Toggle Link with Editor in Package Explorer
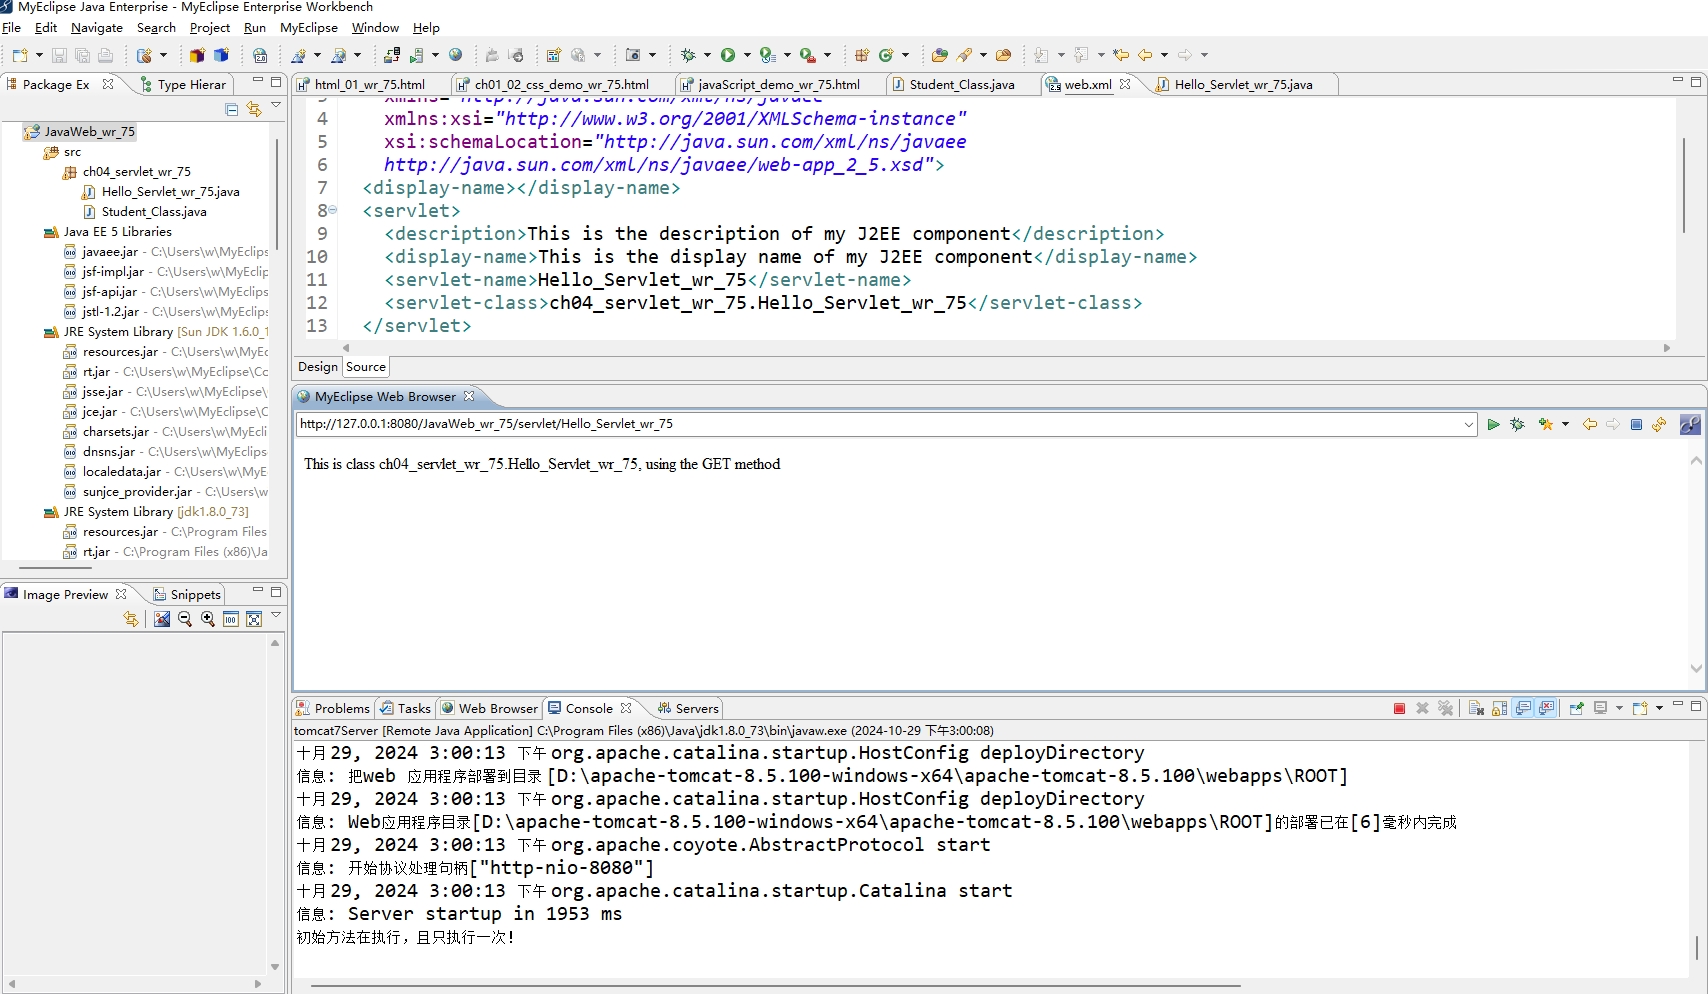This screenshot has width=1708, height=994. tap(254, 109)
